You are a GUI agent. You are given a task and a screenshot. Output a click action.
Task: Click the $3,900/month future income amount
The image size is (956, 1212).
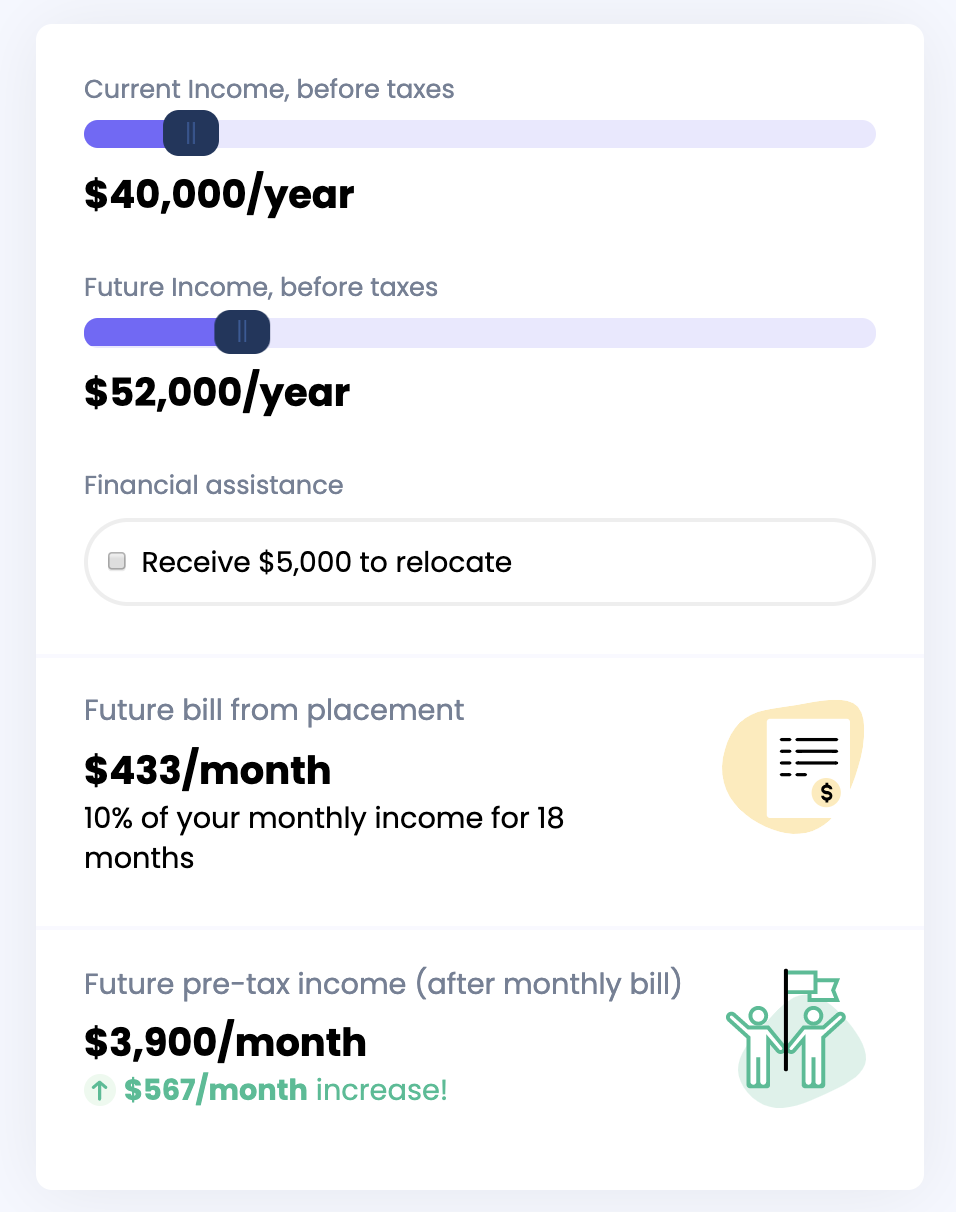pyautogui.click(x=225, y=1042)
